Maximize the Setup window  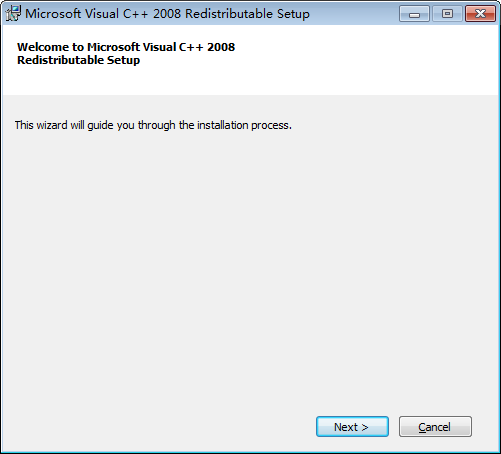pos(447,14)
